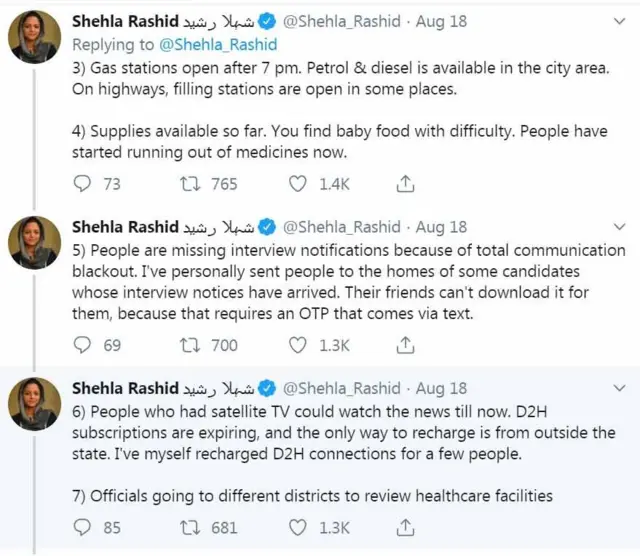Screen dimensions: 640x556
Task: Reply to the interview notifications tweet
Action: (84, 345)
